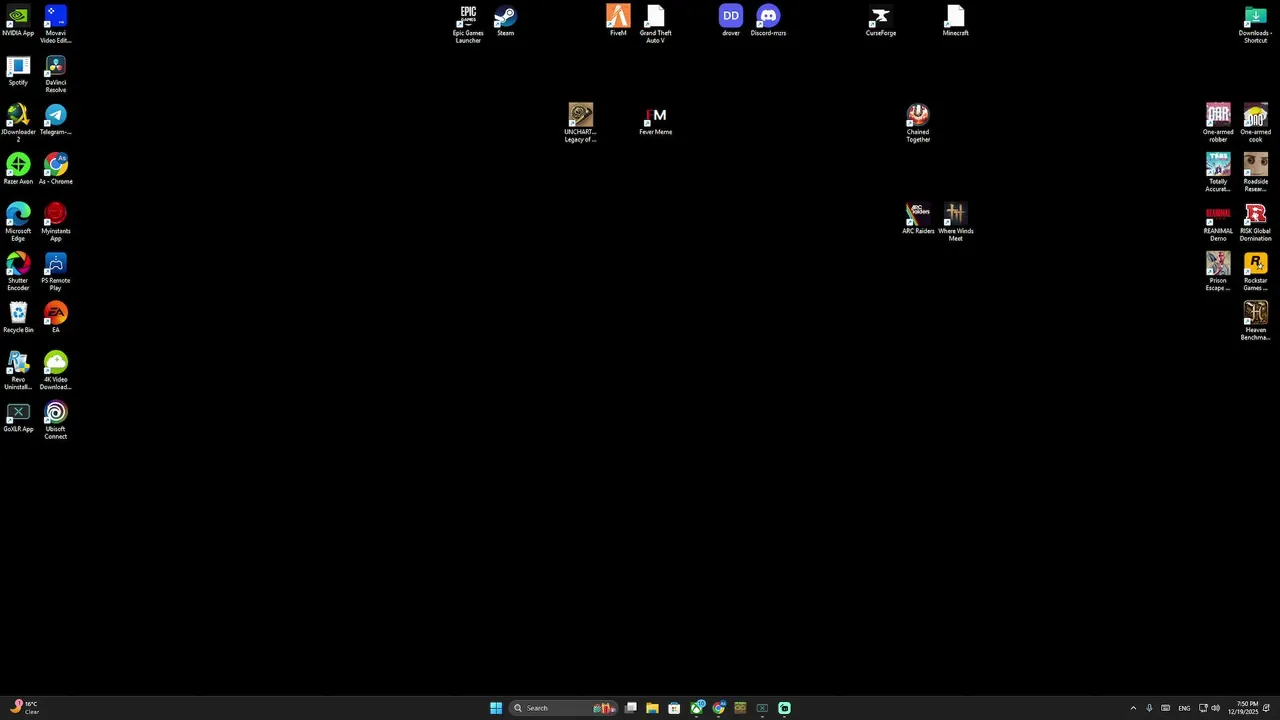Screen dimensions: 1280x720
Task: Open the network status tray icon
Action: [1203, 708]
